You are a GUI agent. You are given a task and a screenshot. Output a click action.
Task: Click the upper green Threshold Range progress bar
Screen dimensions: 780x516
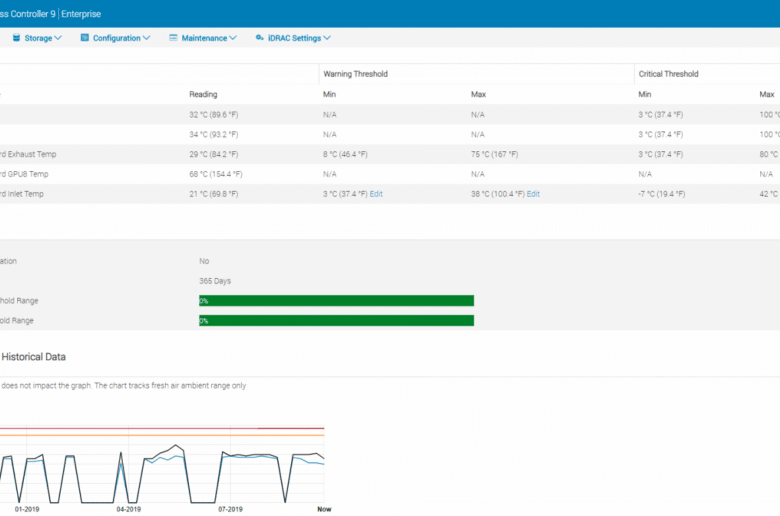point(336,301)
